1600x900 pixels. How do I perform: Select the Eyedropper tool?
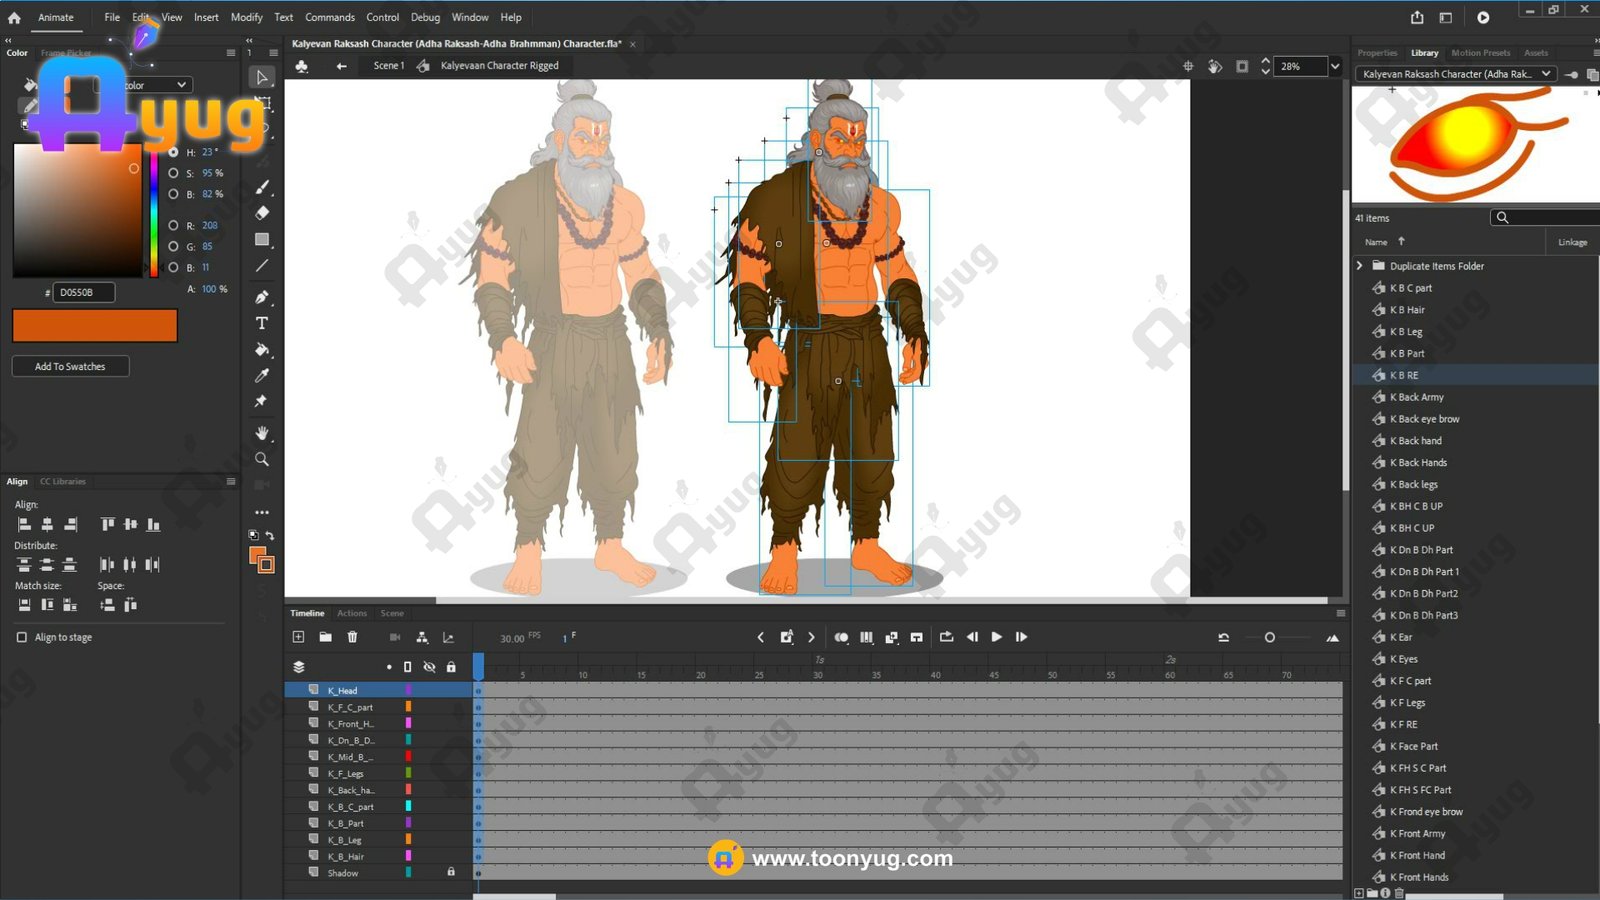coord(262,376)
